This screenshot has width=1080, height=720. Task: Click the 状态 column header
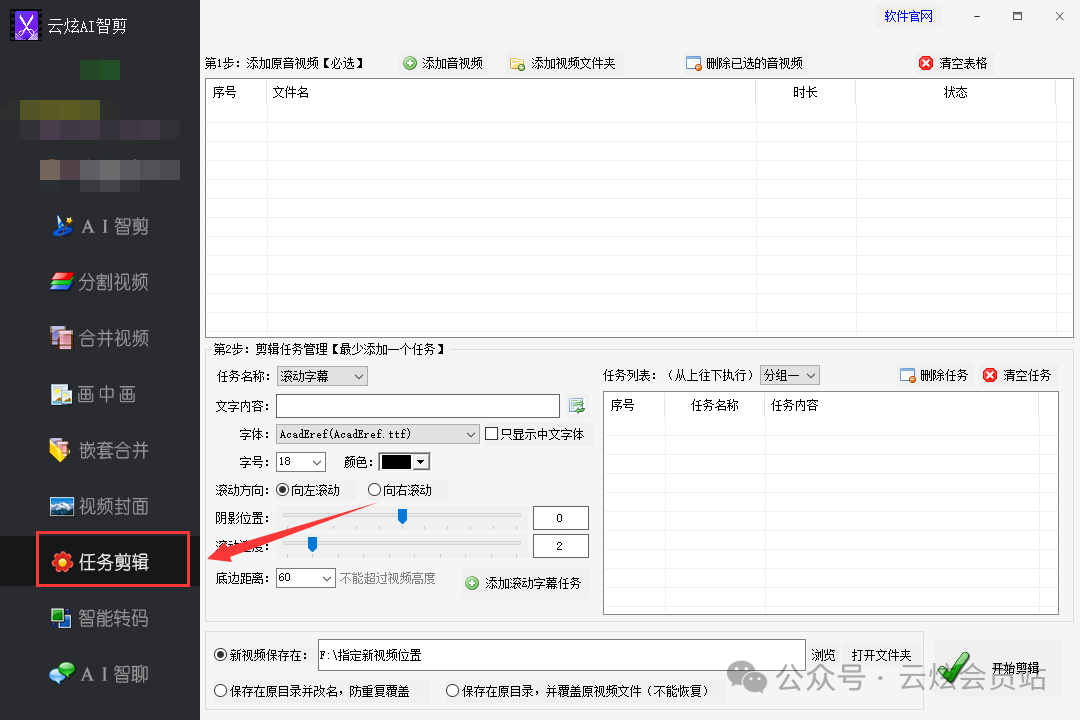pyautogui.click(x=956, y=92)
